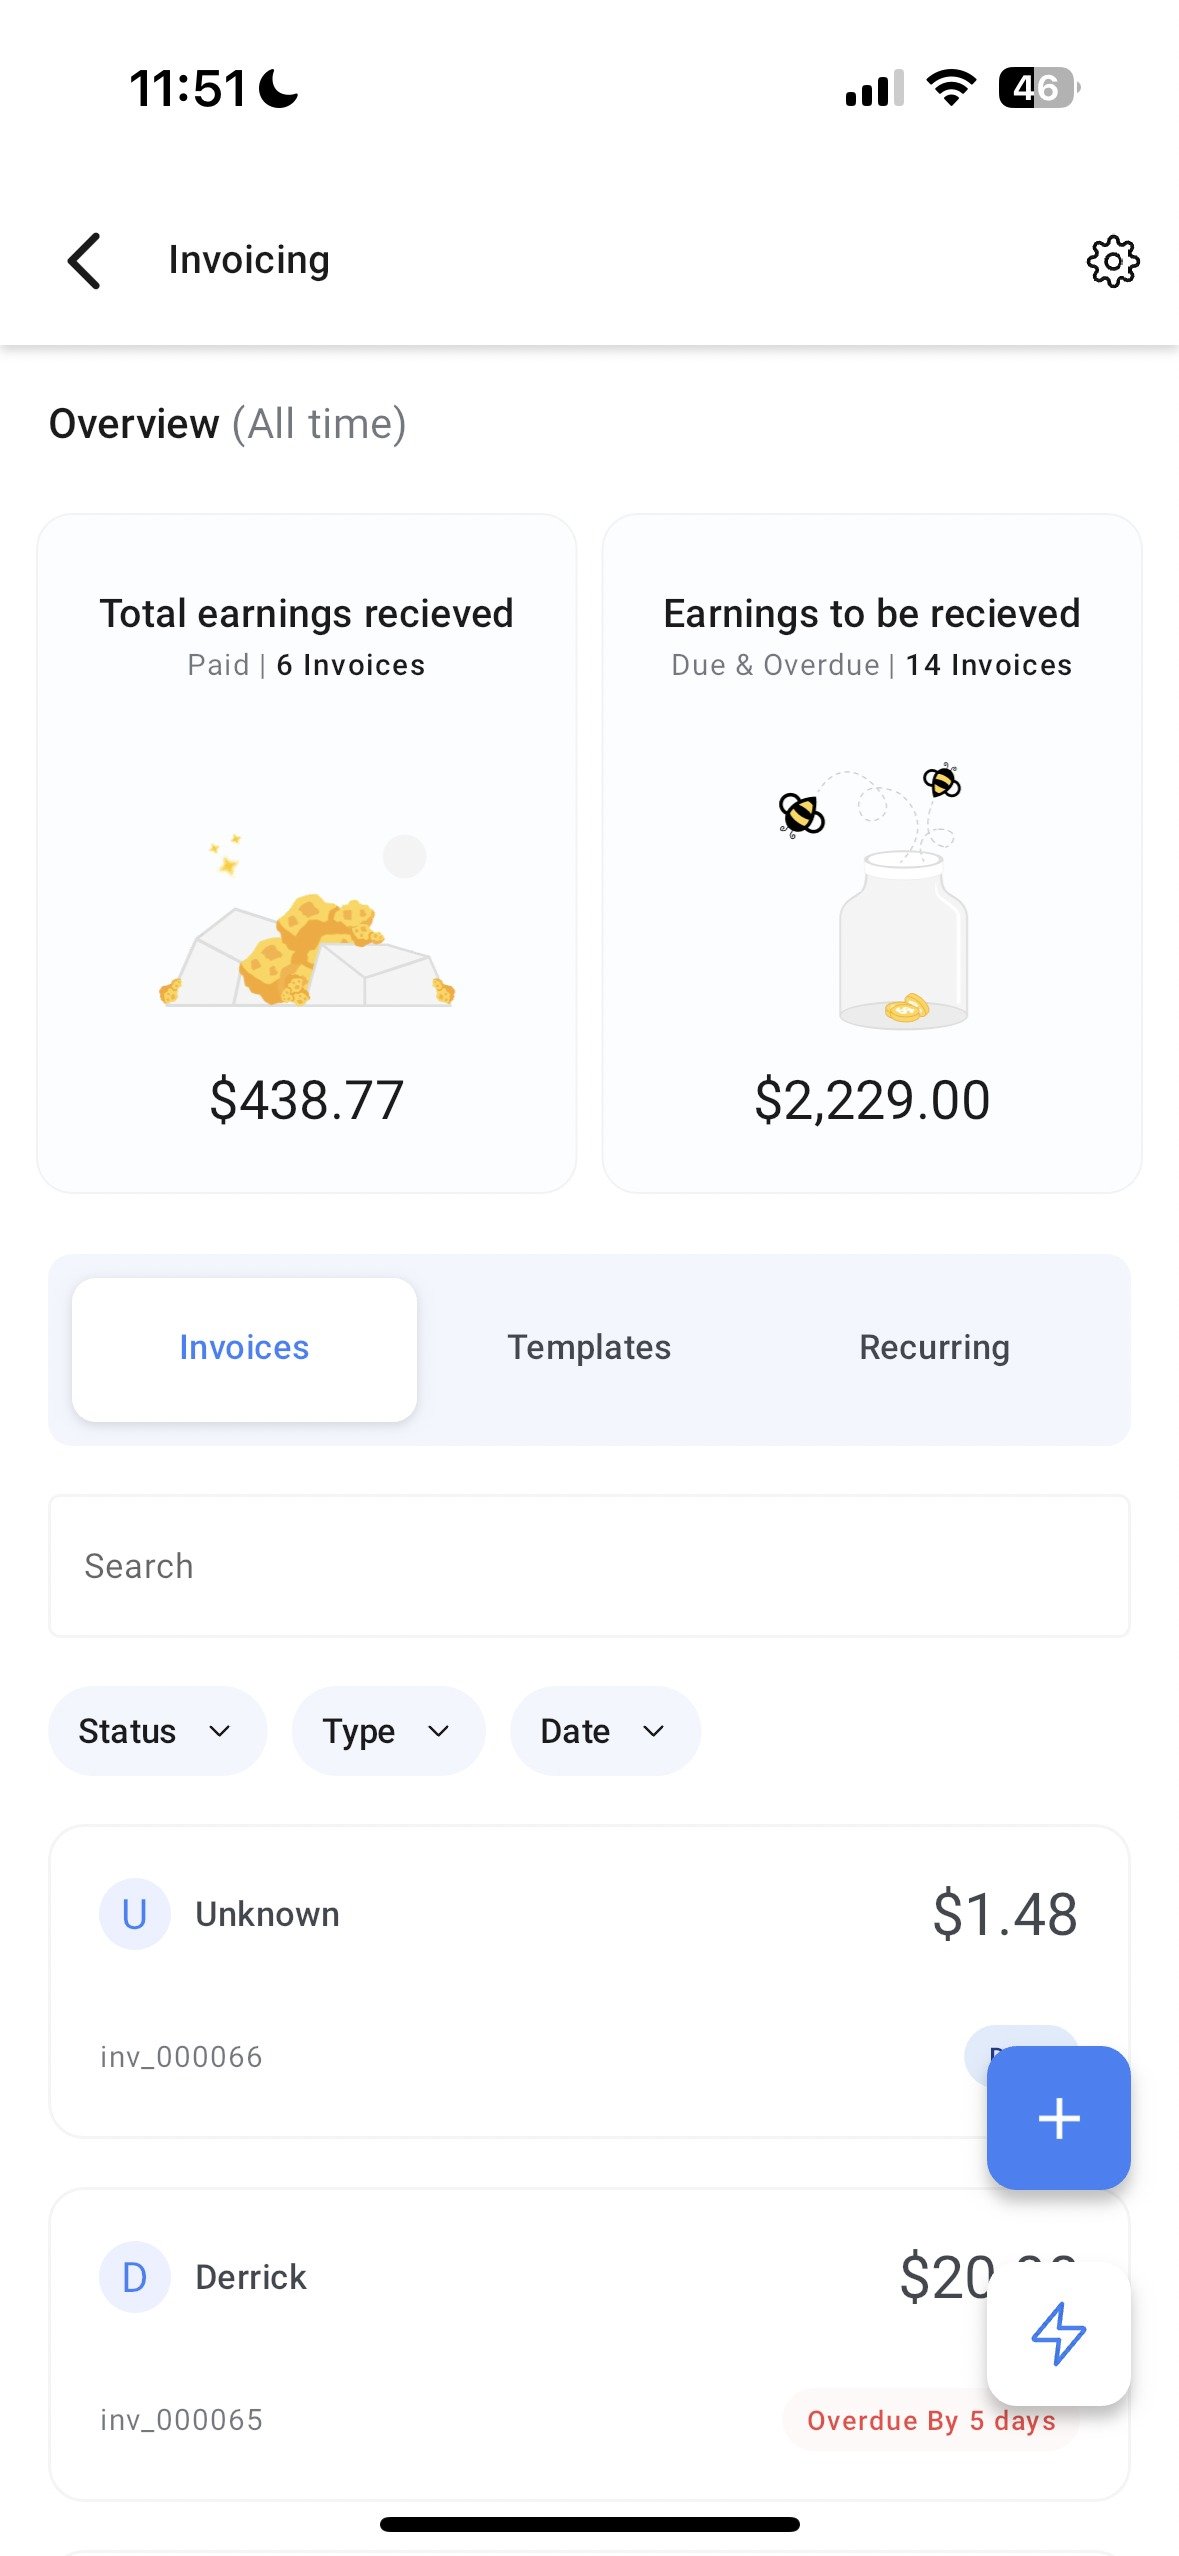Open invoice inv_000066 number text
Image resolution: width=1179 pixels, height=2556 pixels.
coord(181,2057)
